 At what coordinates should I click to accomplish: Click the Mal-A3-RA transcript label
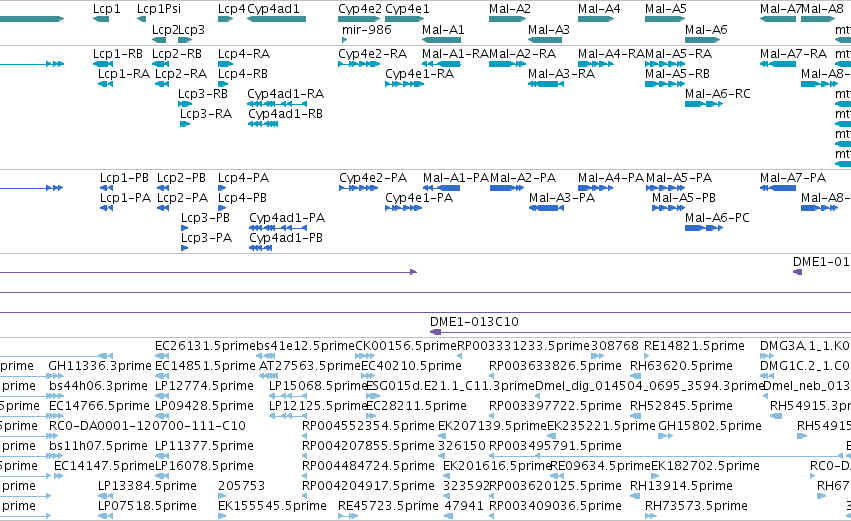(x=561, y=74)
